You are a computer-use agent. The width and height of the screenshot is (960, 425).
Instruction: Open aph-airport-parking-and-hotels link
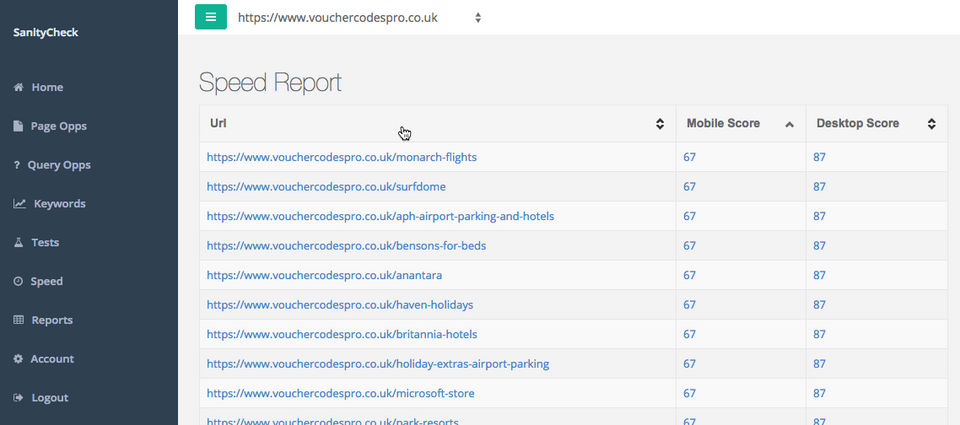coord(380,216)
